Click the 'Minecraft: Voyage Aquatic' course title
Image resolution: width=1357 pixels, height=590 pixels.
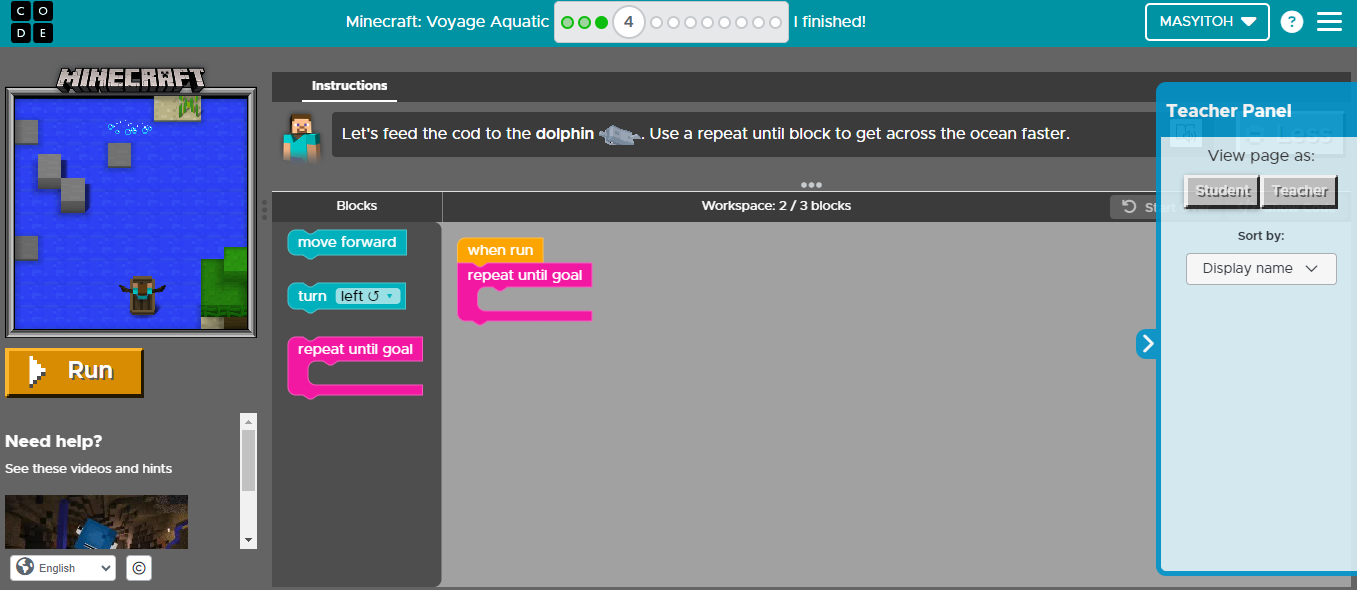pyautogui.click(x=447, y=22)
